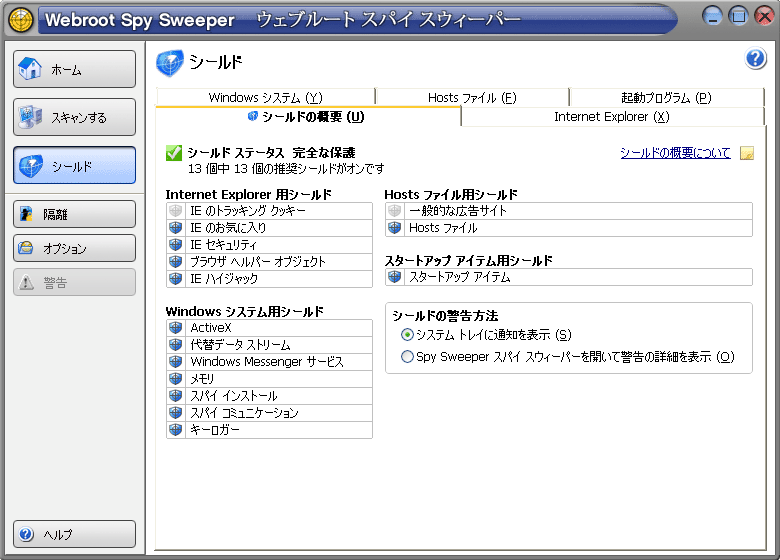Click the スパイ コミュニケーション row text
The width and height of the screenshot is (780, 560).
244,412
